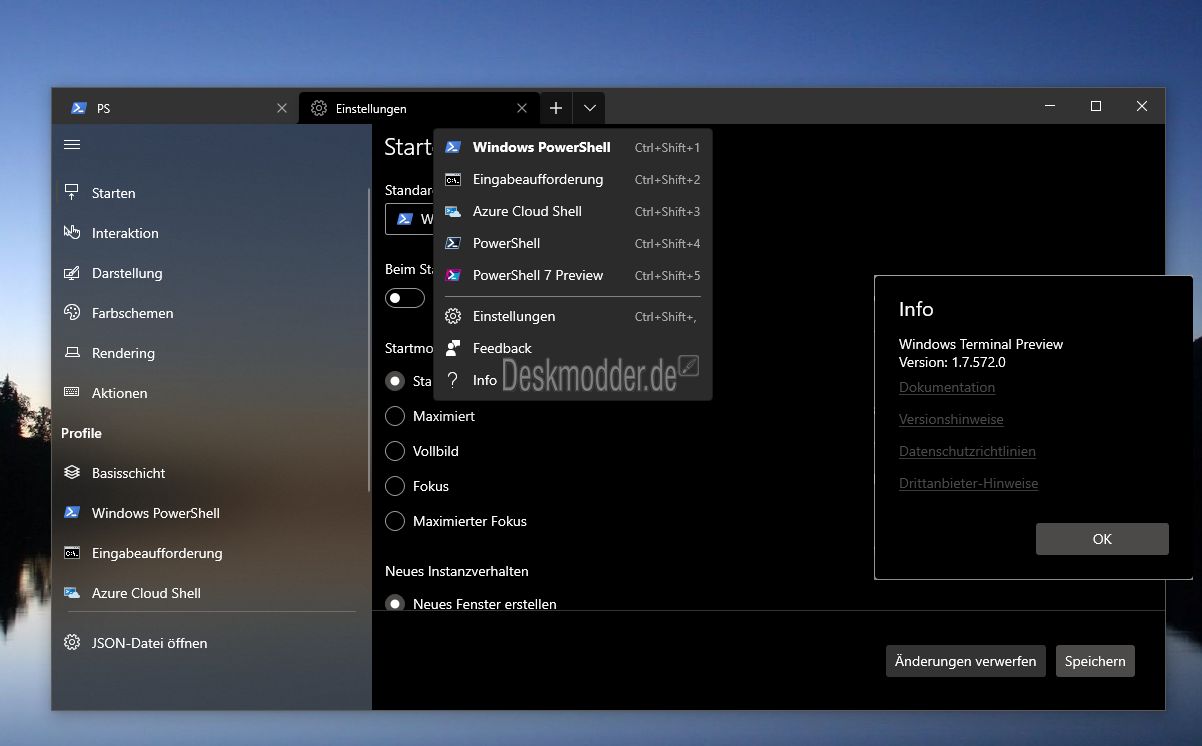Viewport: 1202px width, 746px height.
Task: Select the Maximiert start mode radio button
Action: (x=395, y=416)
